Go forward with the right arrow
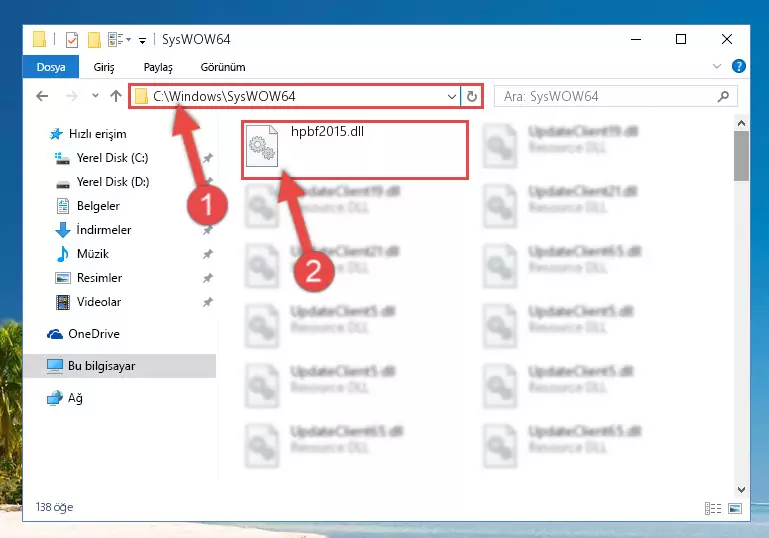Screen dimensions: 769x538 click(x=72, y=96)
